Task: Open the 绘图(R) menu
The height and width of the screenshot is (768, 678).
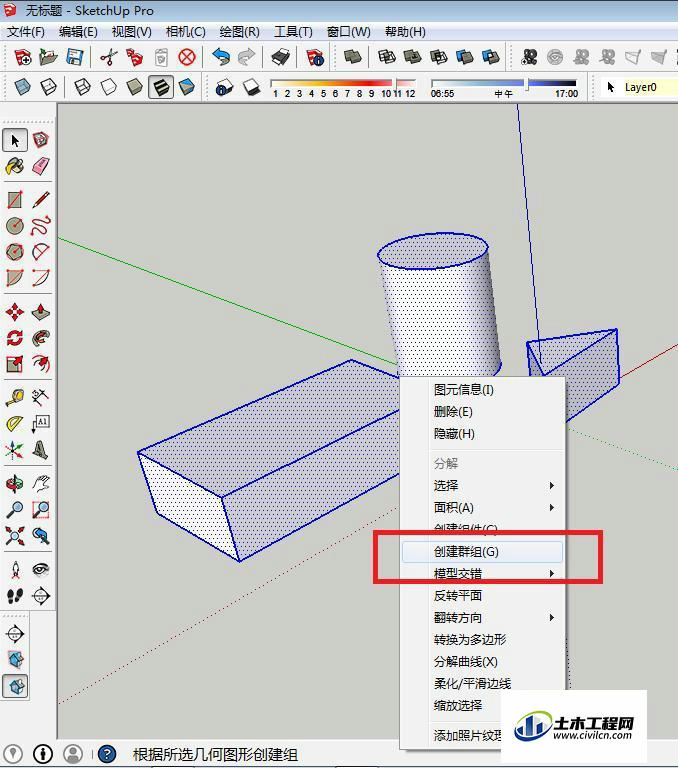Action: pos(239,32)
